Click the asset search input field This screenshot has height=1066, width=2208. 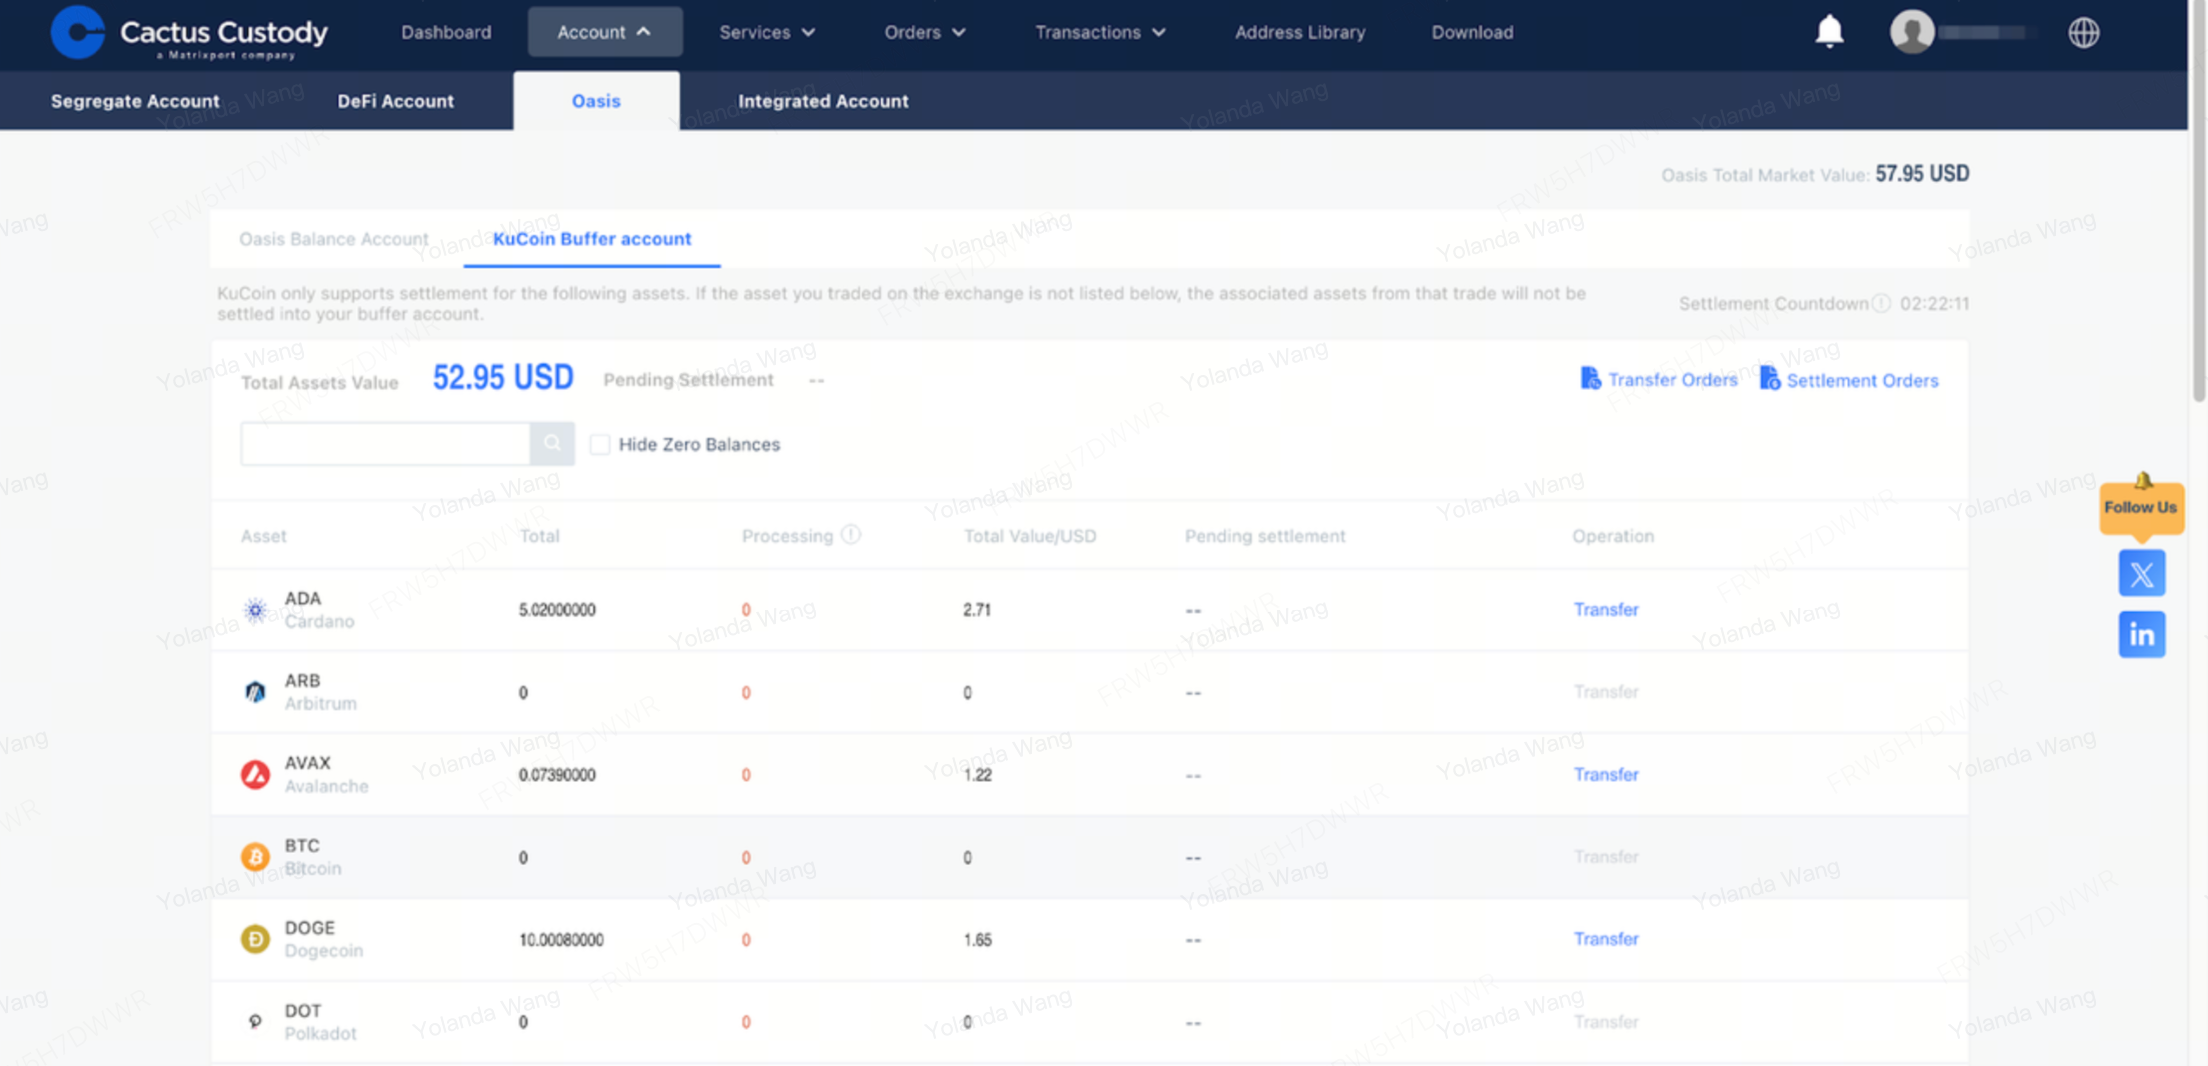(x=385, y=443)
